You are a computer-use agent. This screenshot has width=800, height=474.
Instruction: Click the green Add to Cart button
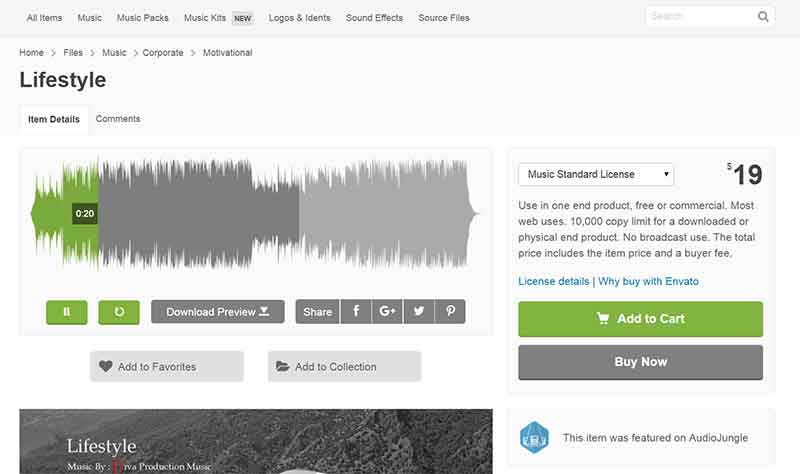pyautogui.click(x=640, y=319)
